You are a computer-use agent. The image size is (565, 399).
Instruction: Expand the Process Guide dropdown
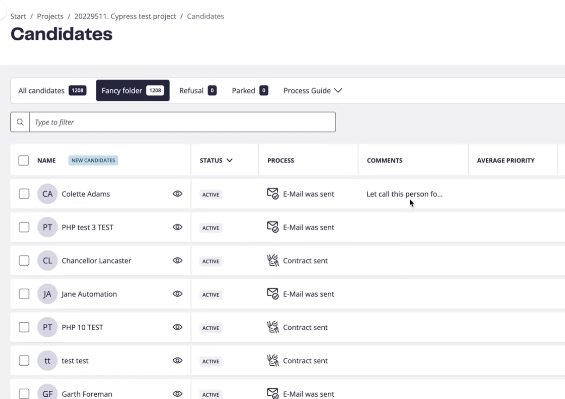coord(312,90)
